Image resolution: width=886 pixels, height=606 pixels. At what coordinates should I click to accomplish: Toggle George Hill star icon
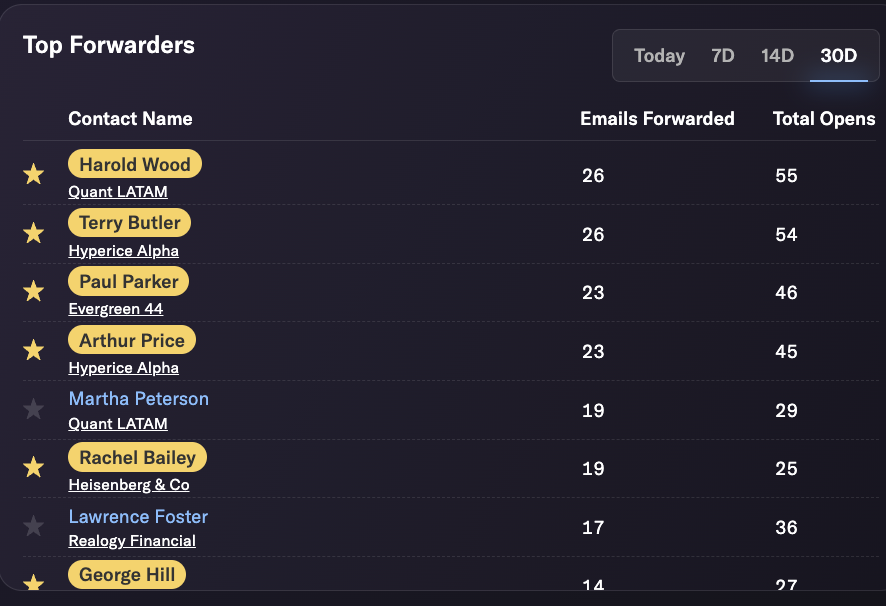(x=33, y=582)
